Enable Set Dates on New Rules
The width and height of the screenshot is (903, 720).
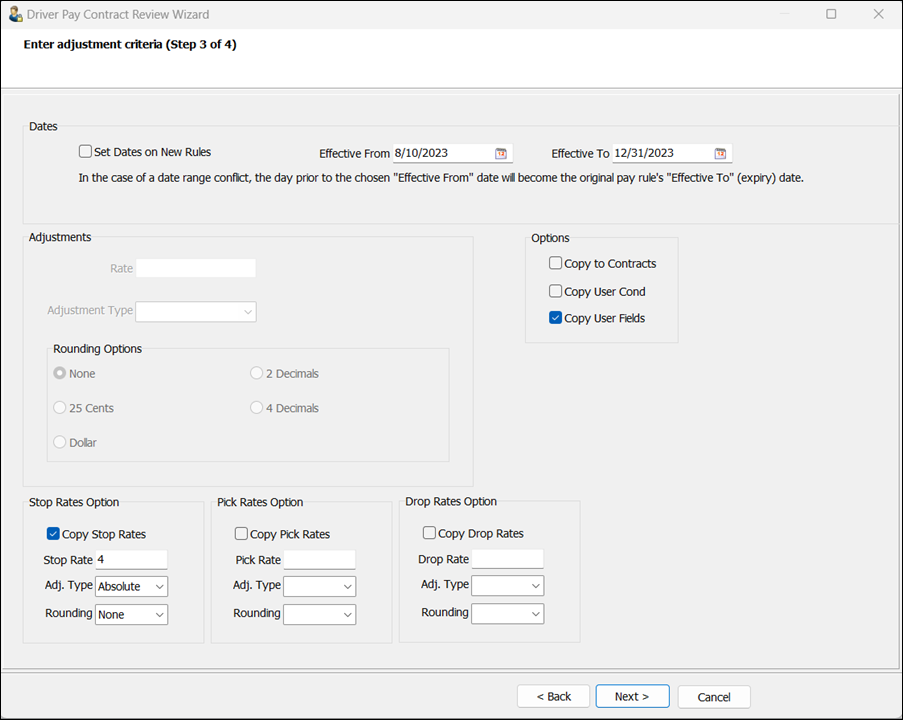pos(86,152)
